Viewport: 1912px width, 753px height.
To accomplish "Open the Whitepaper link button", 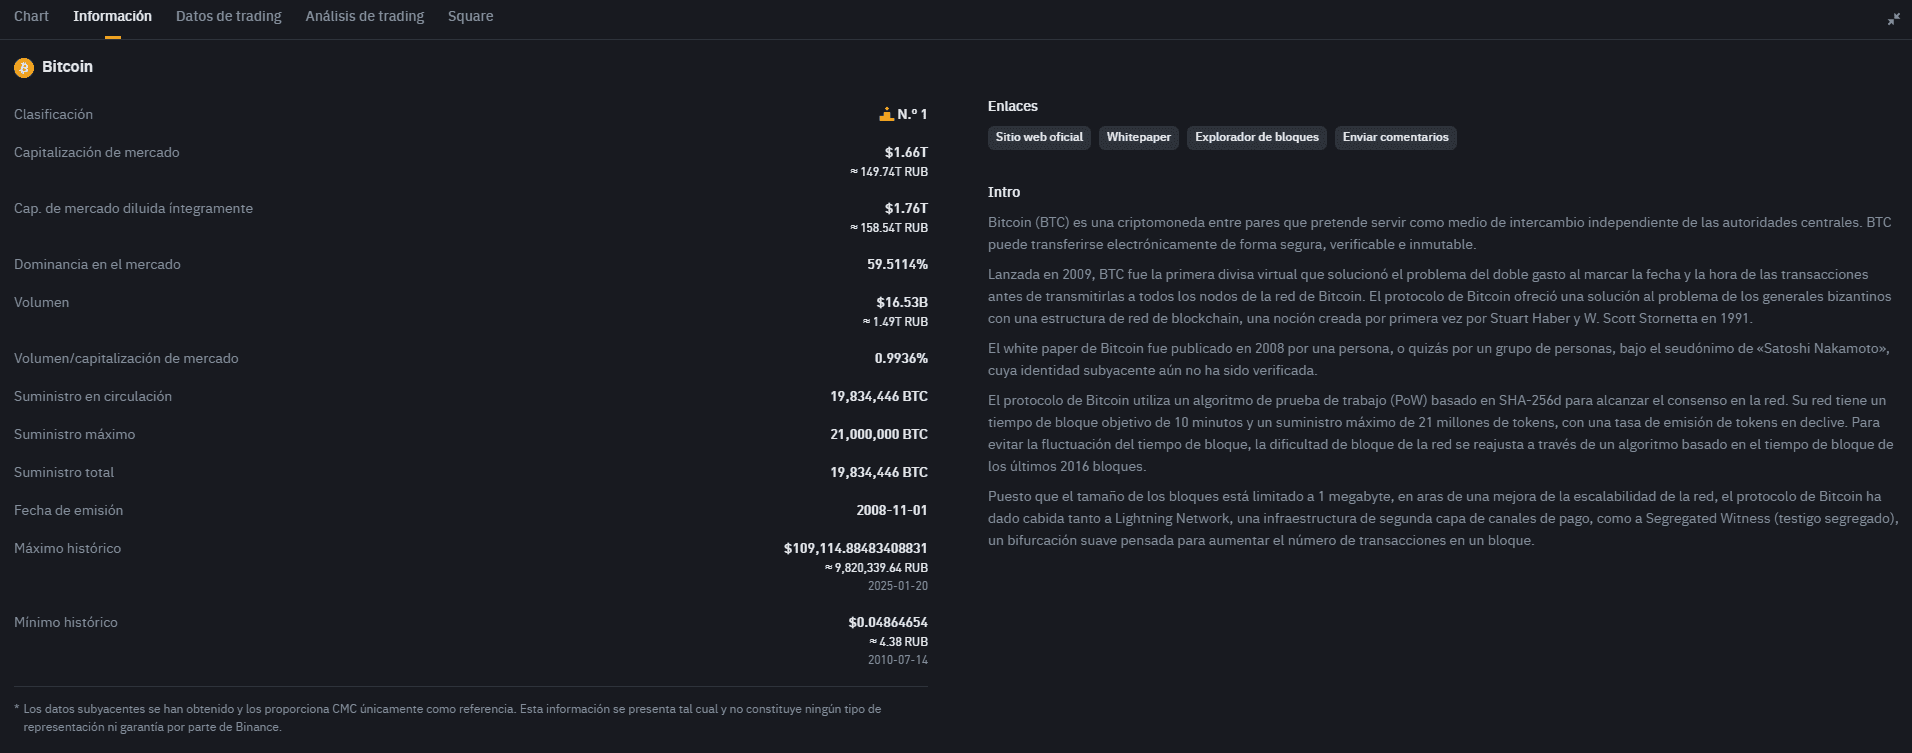I will pos(1139,137).
